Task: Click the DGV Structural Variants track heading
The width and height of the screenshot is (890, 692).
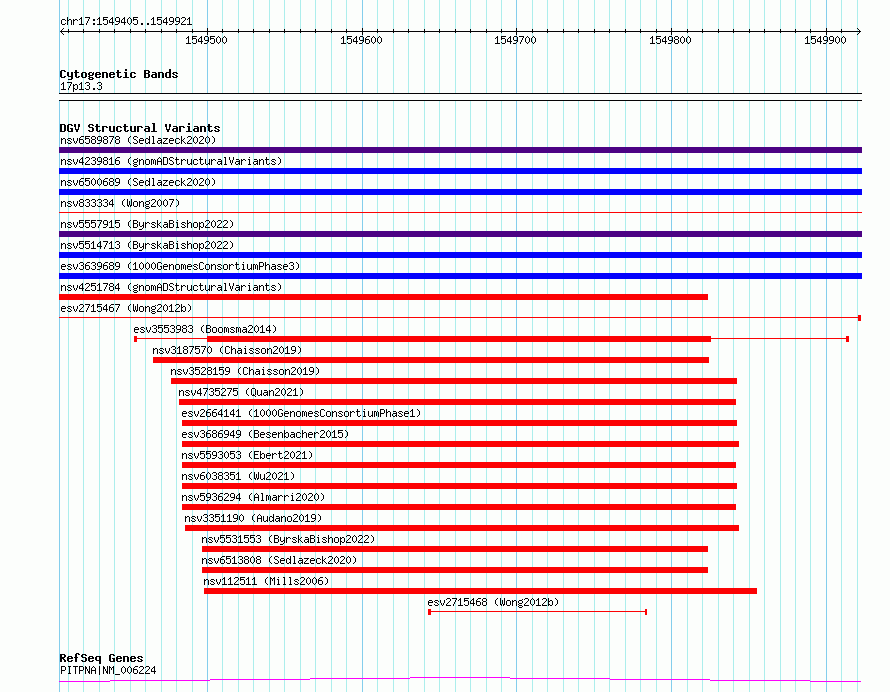Action: click(140, 128)
